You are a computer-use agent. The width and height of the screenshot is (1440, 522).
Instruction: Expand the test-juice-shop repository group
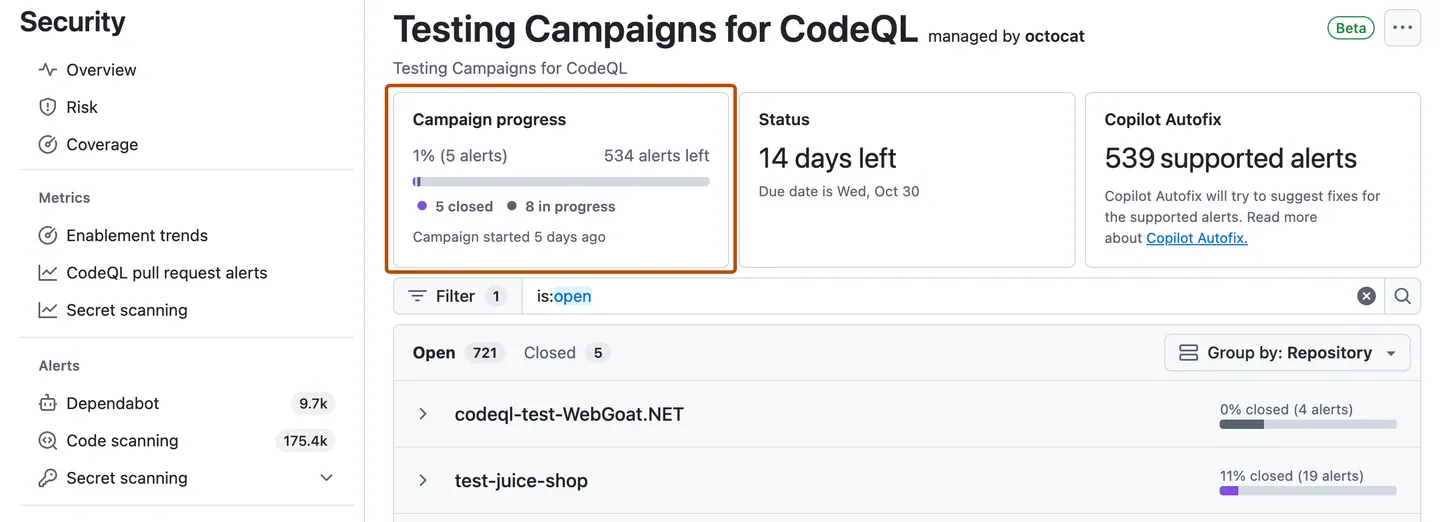coord(423,481)
